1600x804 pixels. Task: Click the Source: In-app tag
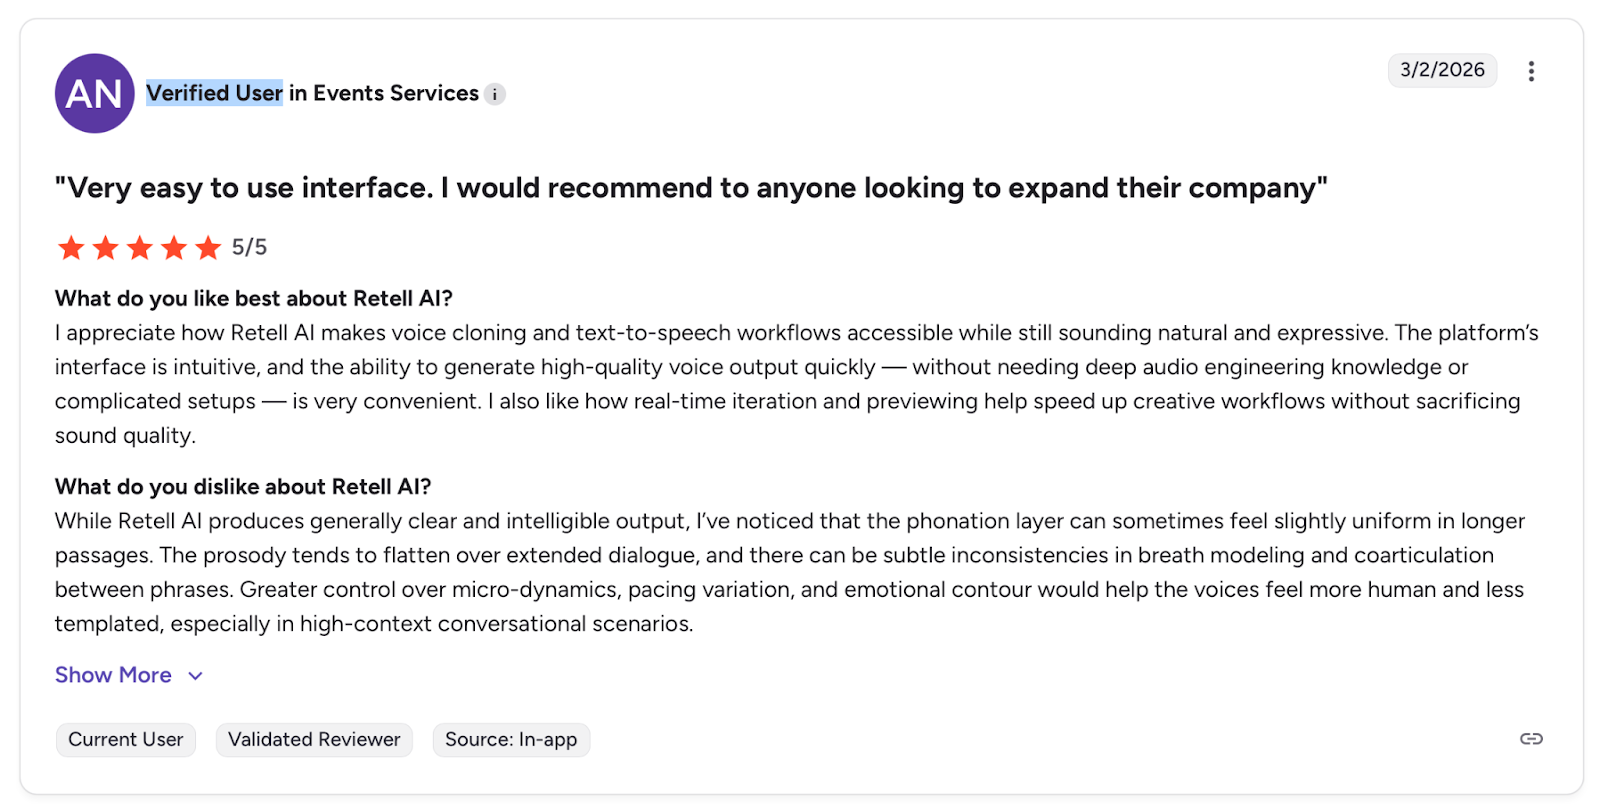tap(511, 740)
